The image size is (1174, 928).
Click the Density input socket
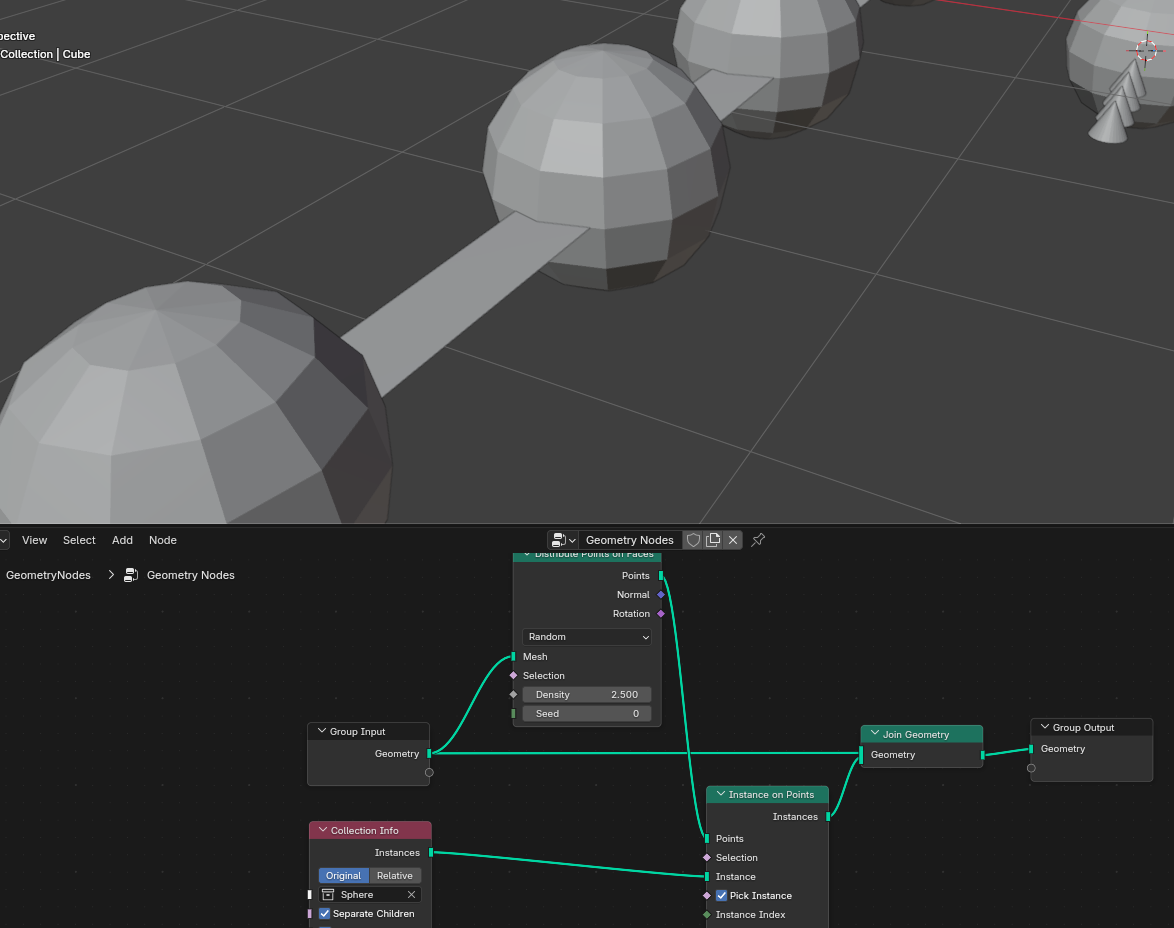coord(514,694)
